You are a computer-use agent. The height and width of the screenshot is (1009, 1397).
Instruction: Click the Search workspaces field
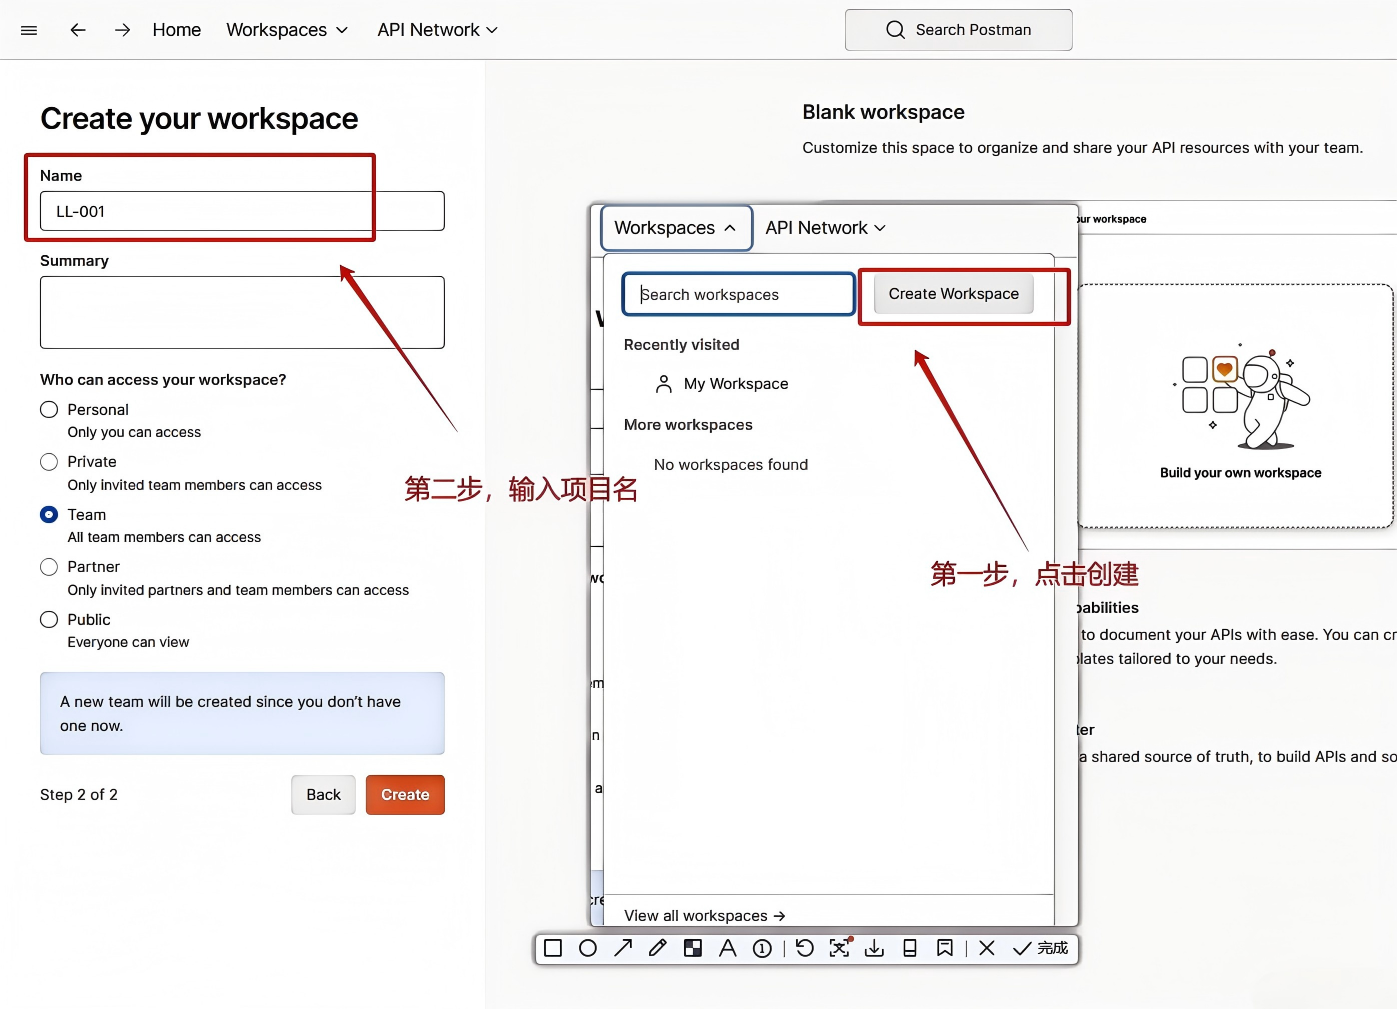739,294
